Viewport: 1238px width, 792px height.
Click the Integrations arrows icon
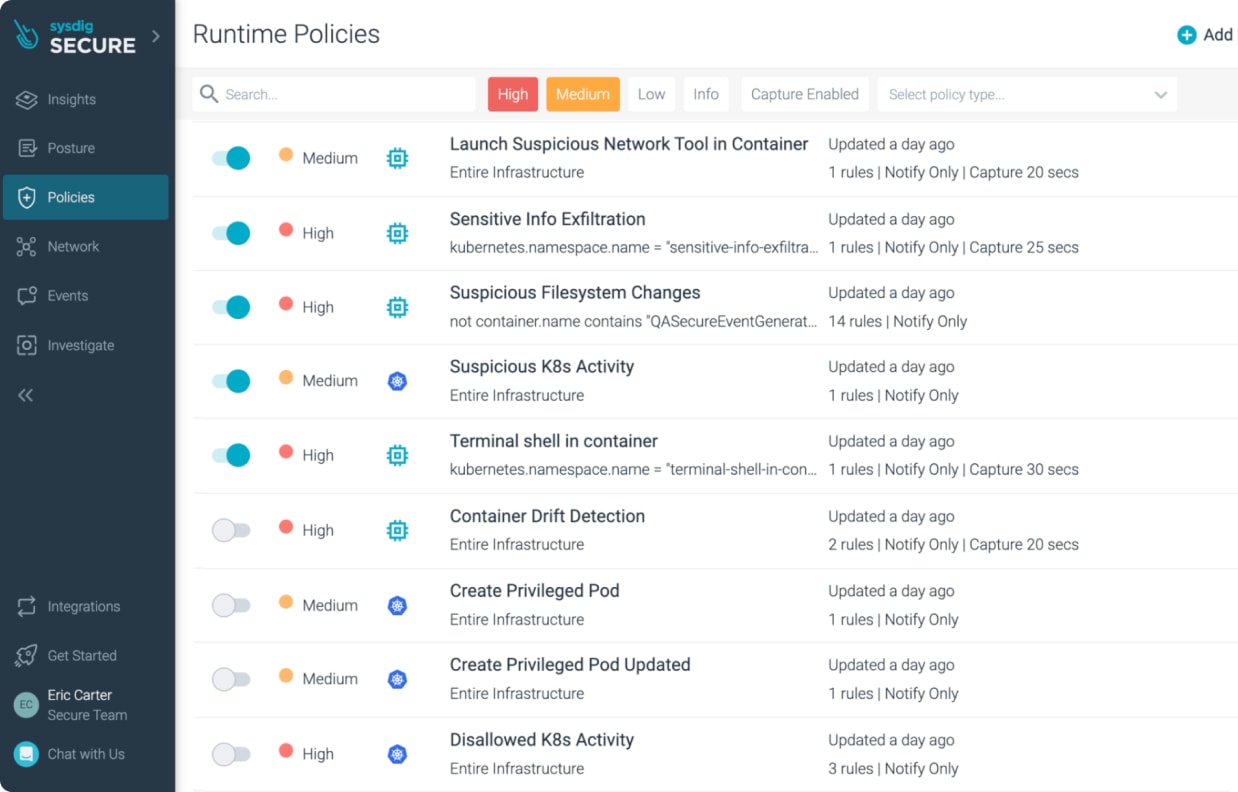[x=27, y=606]
